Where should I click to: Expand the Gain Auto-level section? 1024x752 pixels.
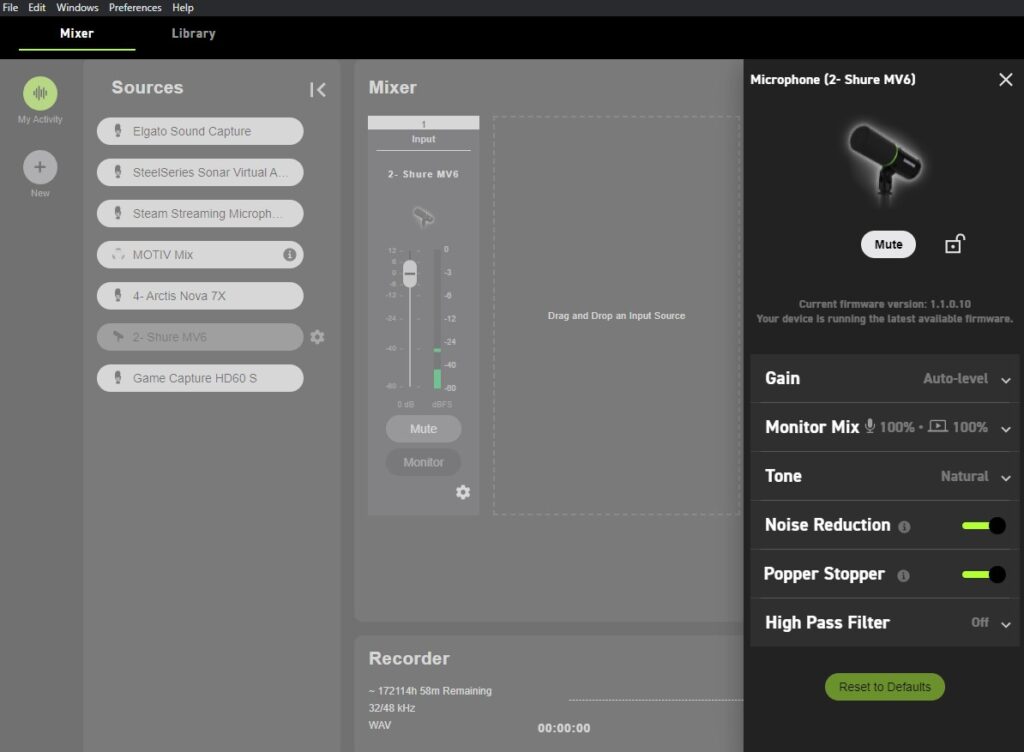pos(885,379)
